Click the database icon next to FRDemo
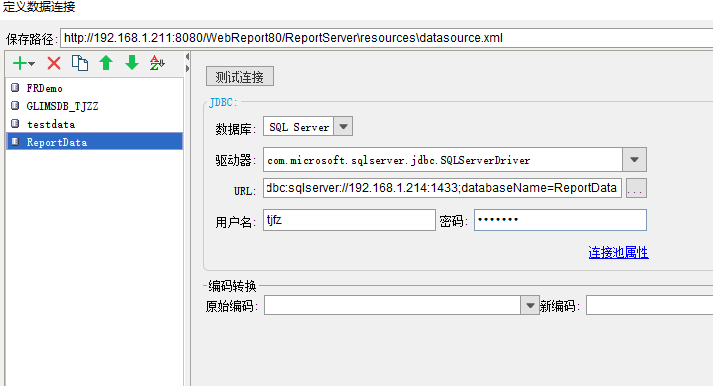This screenshot has height=386, width=713. [15, 87]
